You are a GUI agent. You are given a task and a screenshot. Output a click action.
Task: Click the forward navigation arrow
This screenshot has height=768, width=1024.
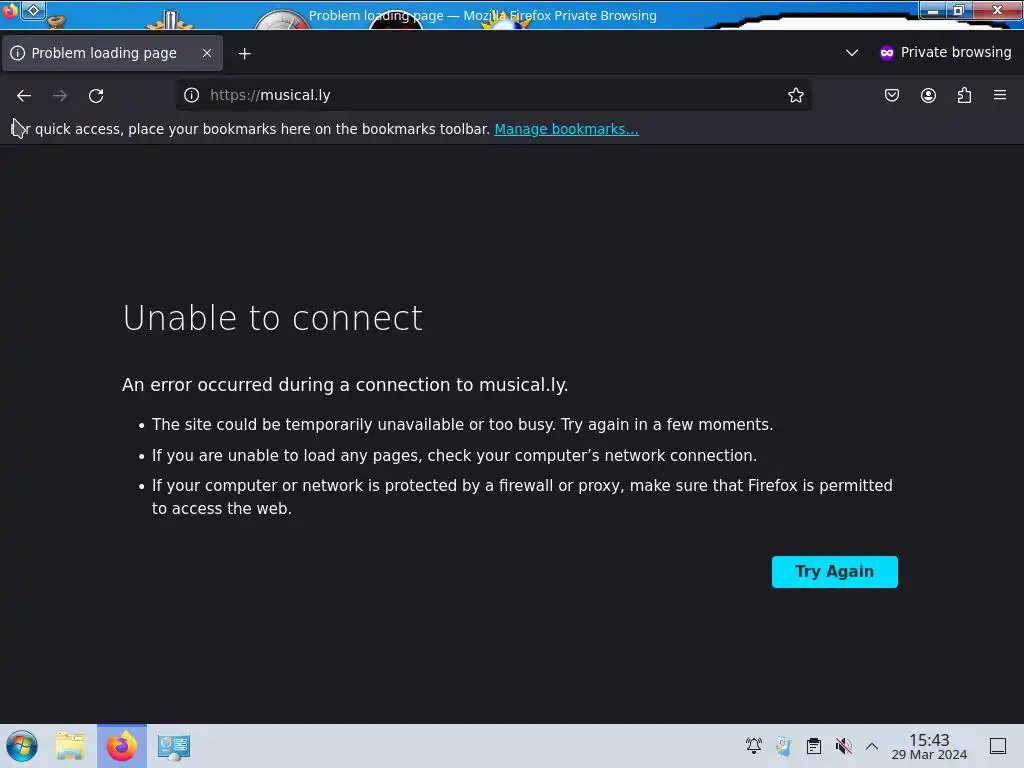click(60, 95)
